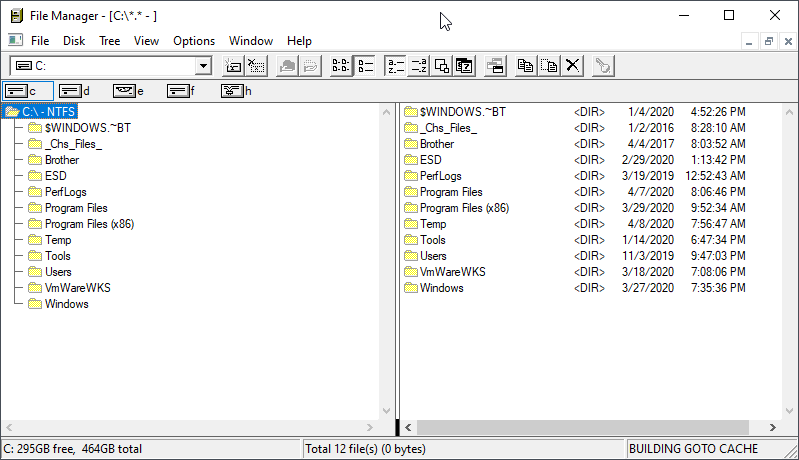Click 'BUILDING GOTO CACHE' status bar text
Viewport: 799px width, 460px height.
point(693,449)
